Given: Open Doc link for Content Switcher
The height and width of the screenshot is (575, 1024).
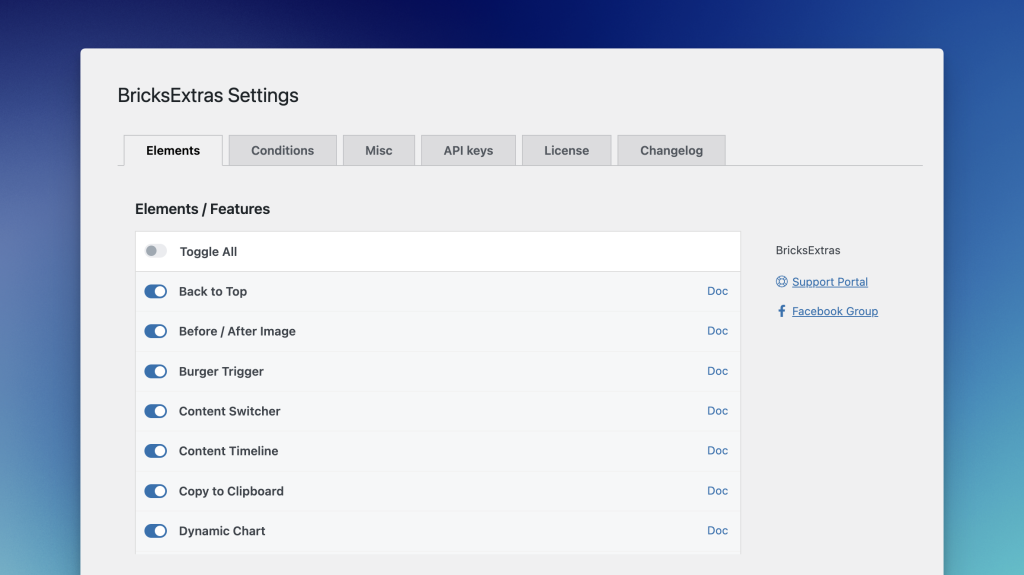Looking at the screenshot, I should tap(717, 410).
